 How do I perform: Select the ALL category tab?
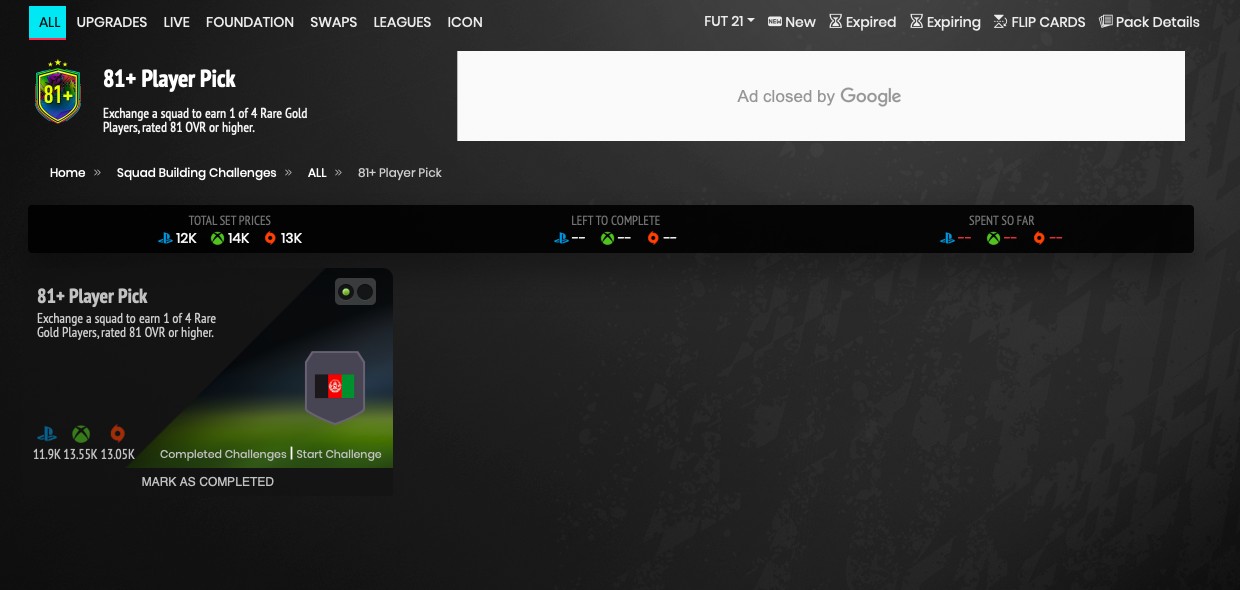[48, 22]
